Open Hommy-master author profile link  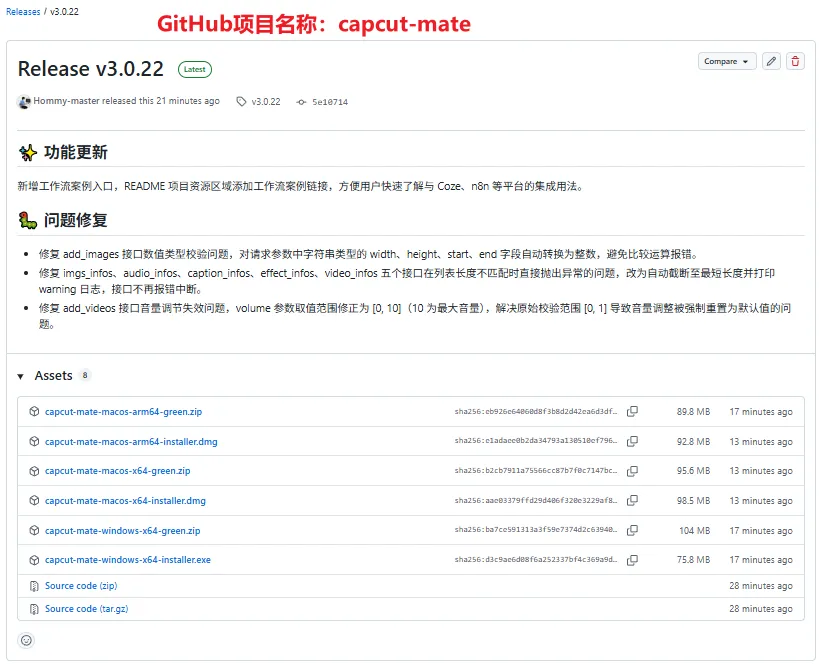coord(66,101)
